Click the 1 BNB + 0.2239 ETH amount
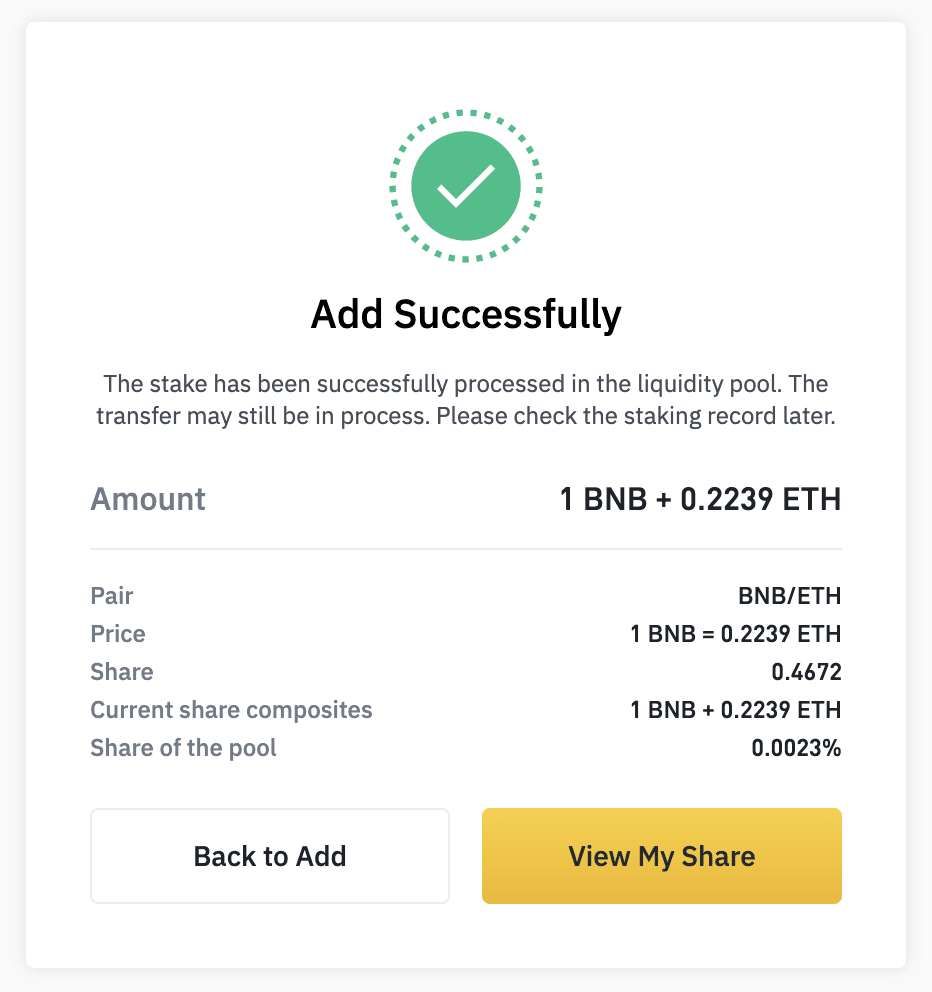Screen dimensions: 932x992 pyautogui.click(x=700, y=499)
